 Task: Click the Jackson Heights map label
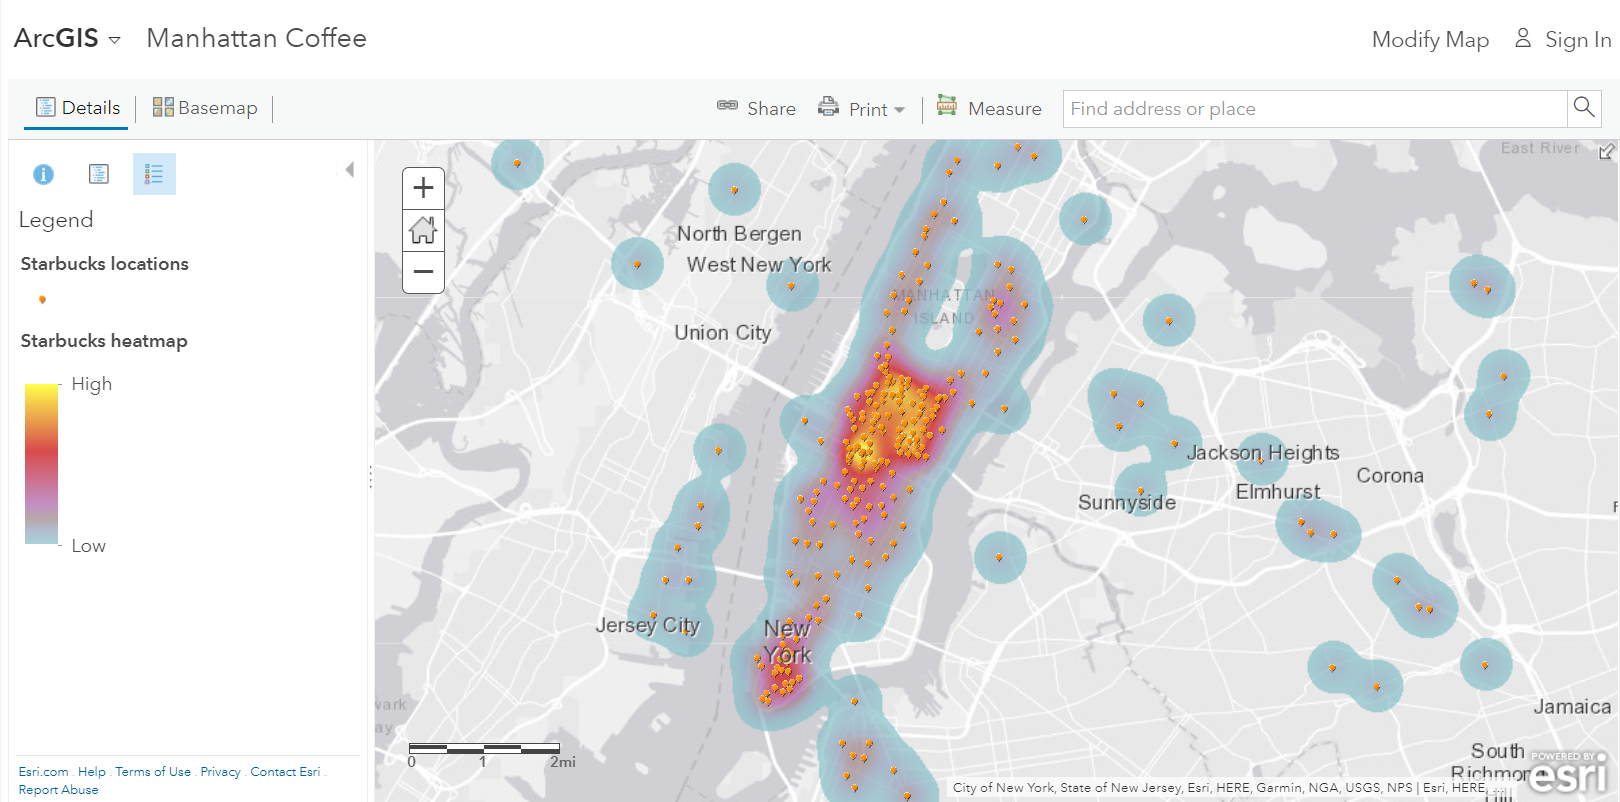click(1263, 453)
